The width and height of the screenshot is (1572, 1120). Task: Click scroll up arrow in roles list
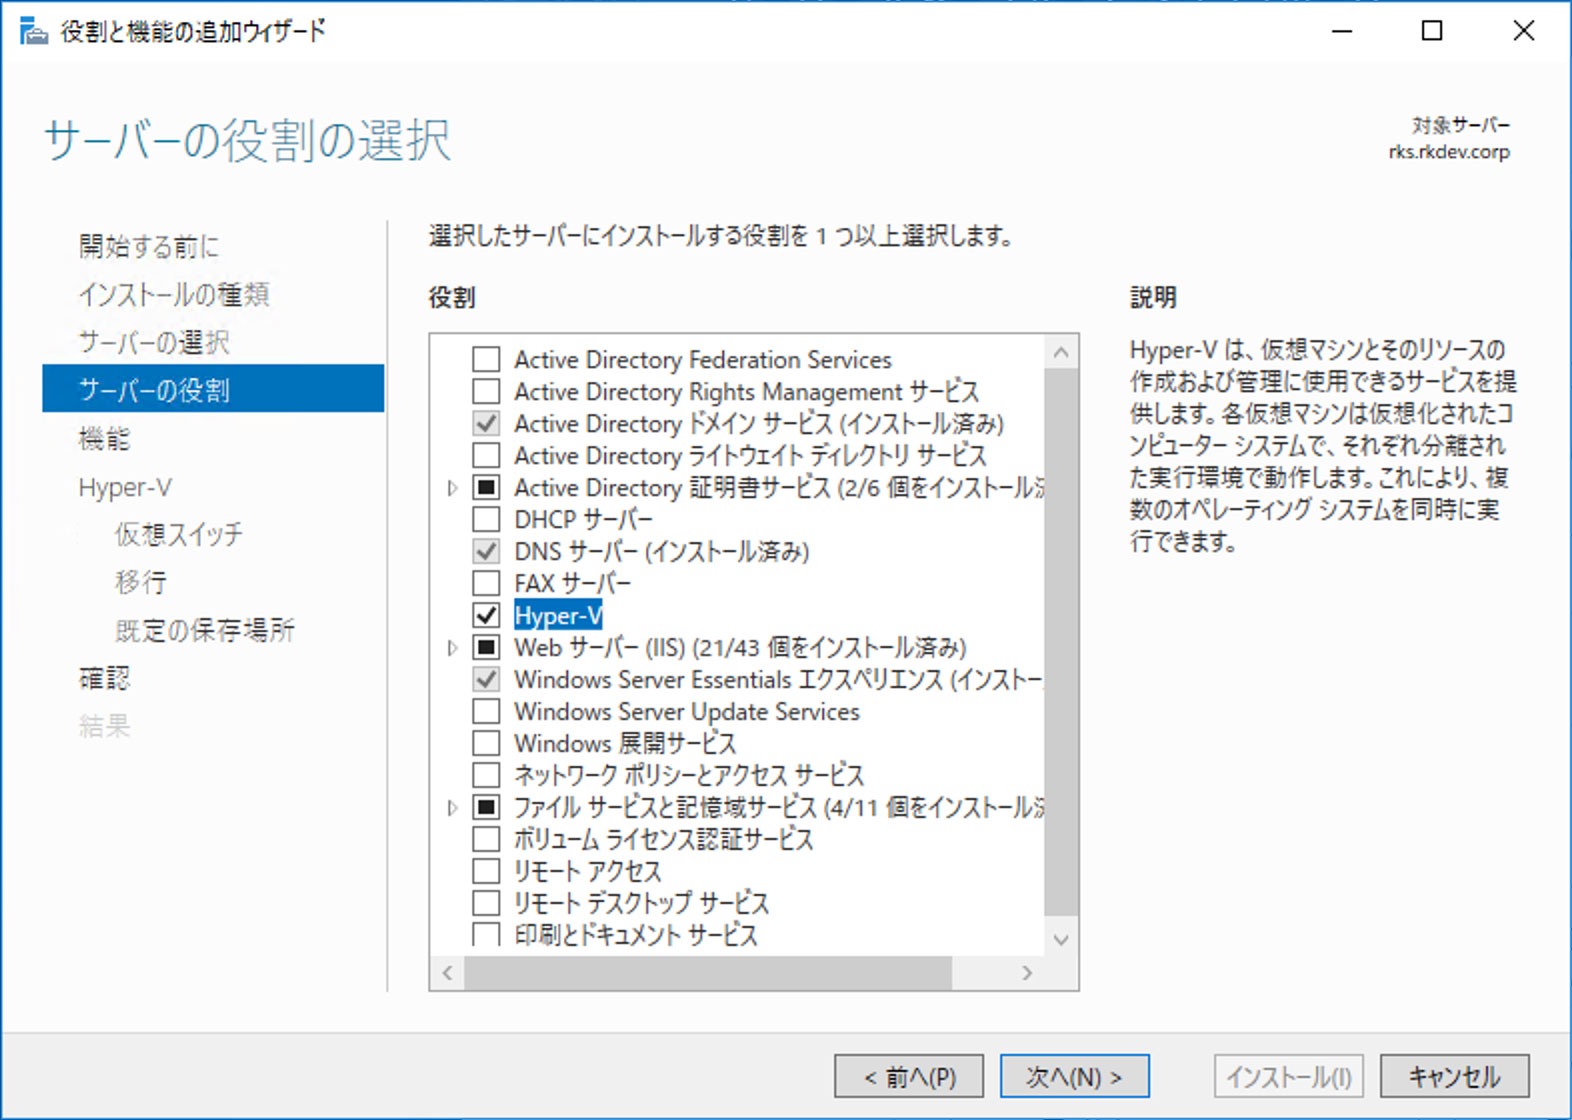1061,352
